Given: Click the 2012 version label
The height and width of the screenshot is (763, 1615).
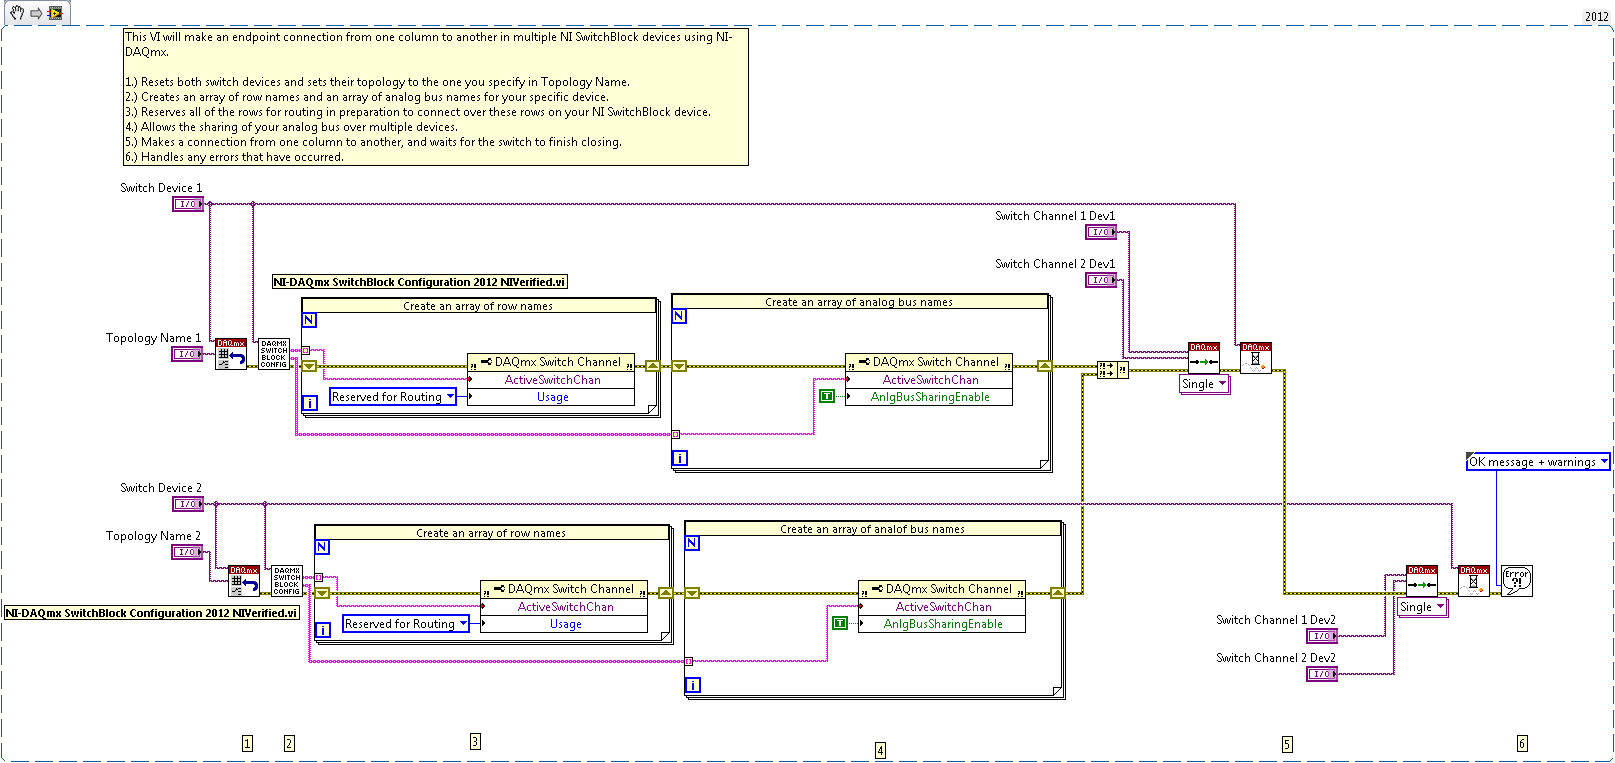Looking at the screenshot, I should coord(1597,16).
